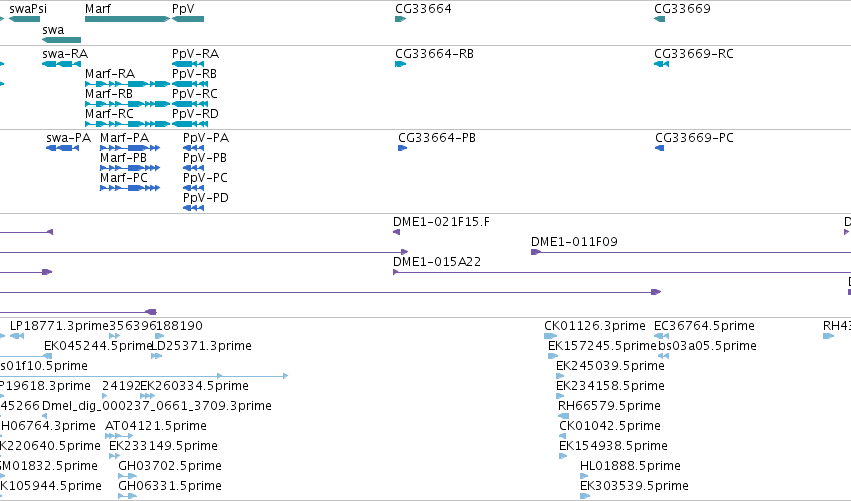Viewport: 851px width, 501px height.
Task: Click EST EK233149.5prime
Action: [114, 456]
